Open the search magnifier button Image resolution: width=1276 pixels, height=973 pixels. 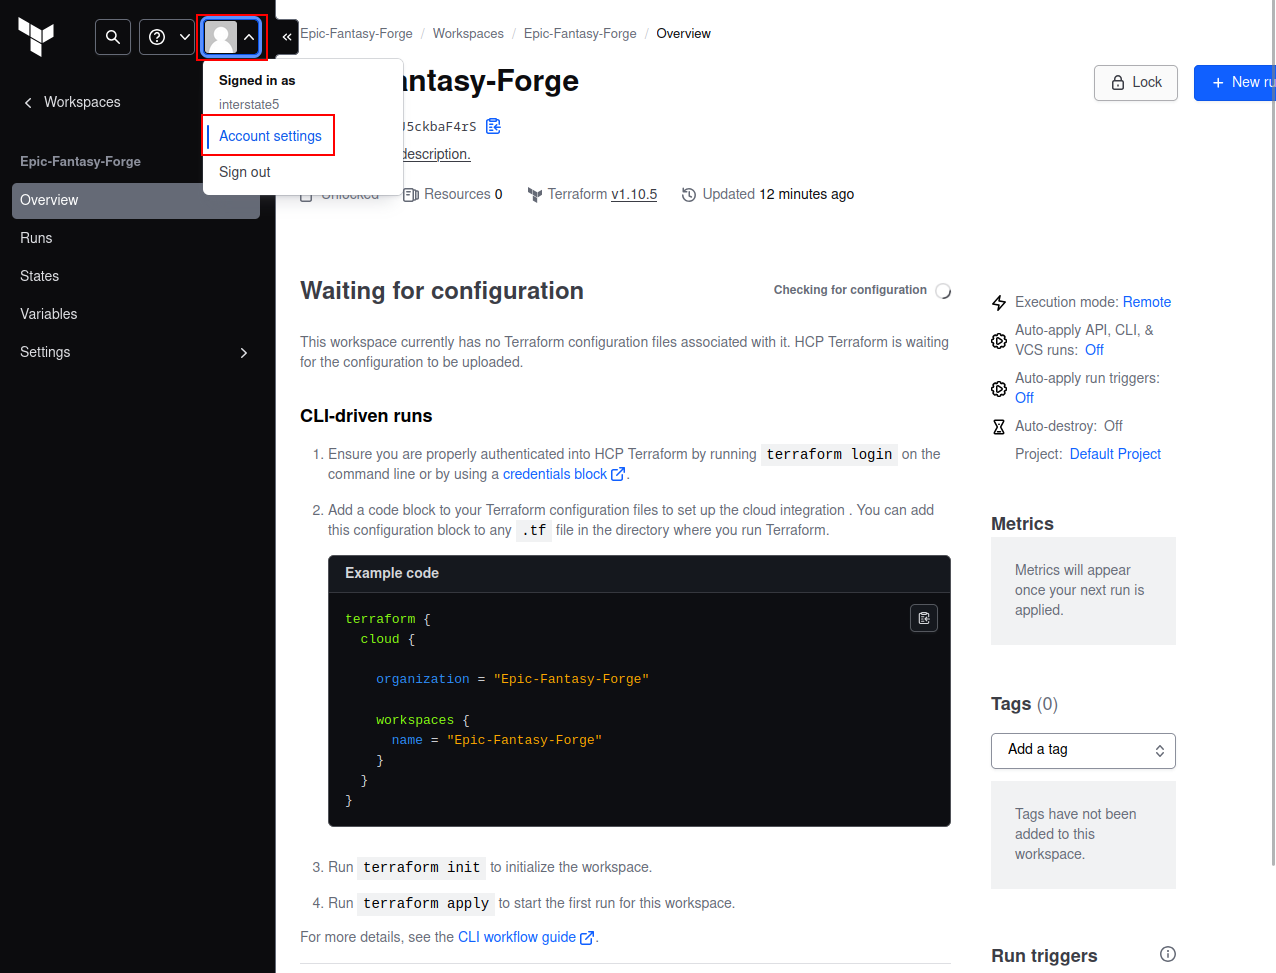113,37
